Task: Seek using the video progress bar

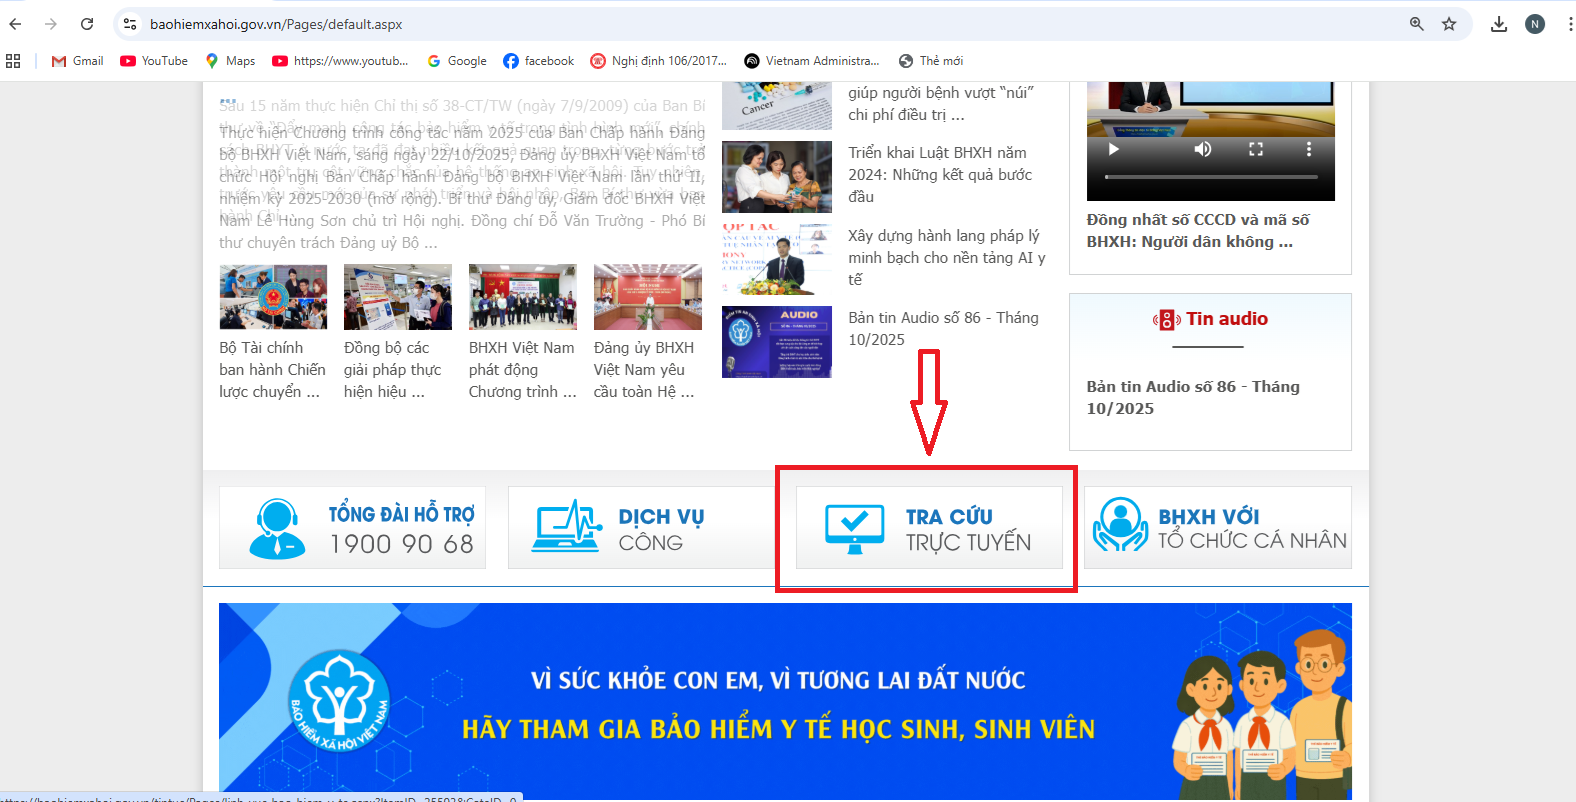Action: pos(1211,177)
